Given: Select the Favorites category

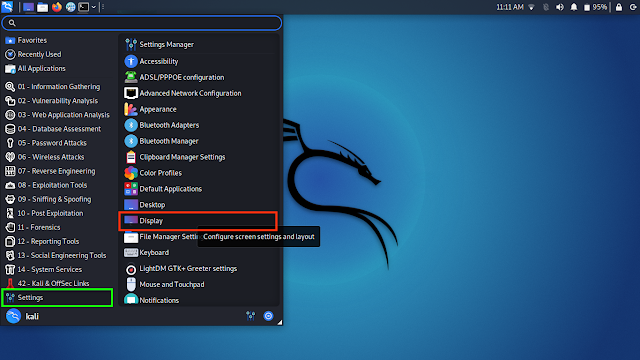Looking at the screenshot, I should pyautogui.click(x=59, y=40).
